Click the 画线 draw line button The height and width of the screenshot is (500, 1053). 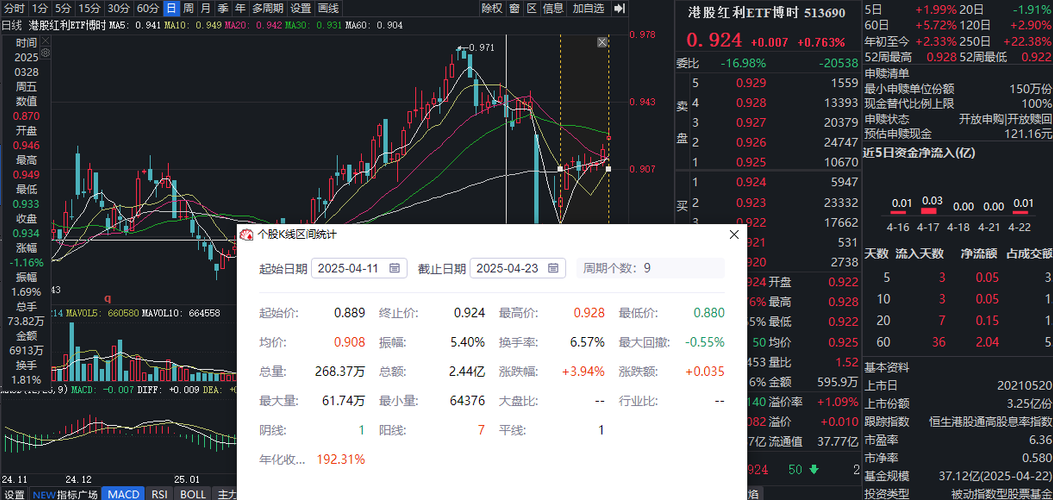point(329,8)
